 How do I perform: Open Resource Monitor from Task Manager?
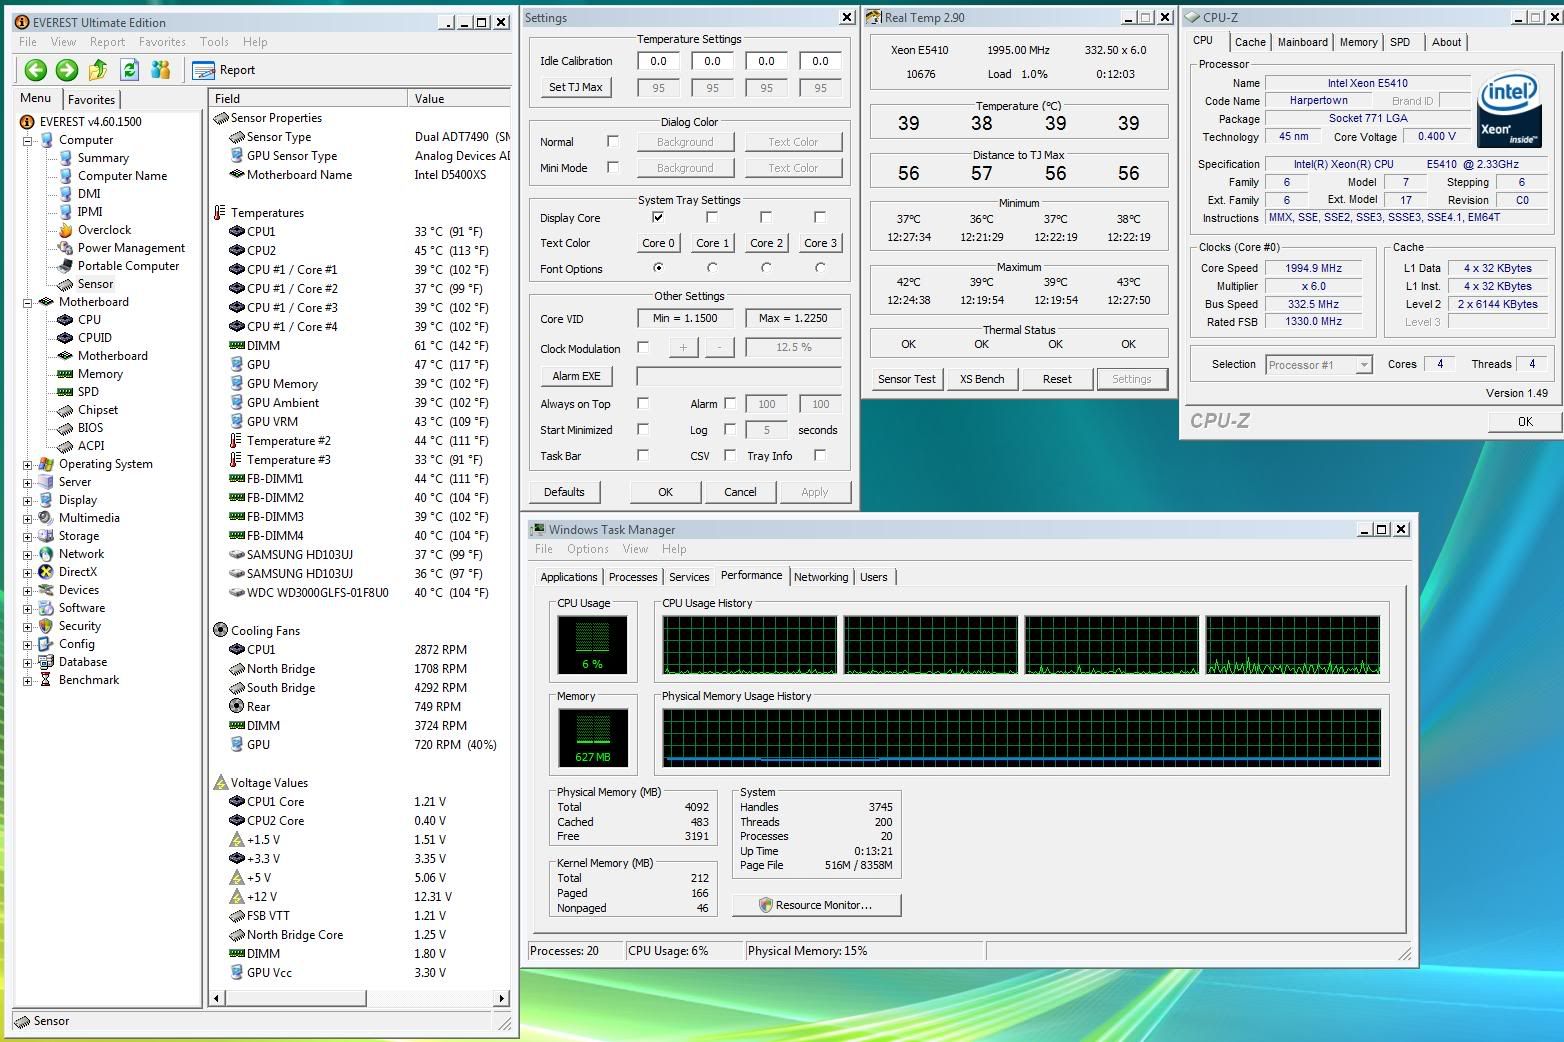[816, 905]
